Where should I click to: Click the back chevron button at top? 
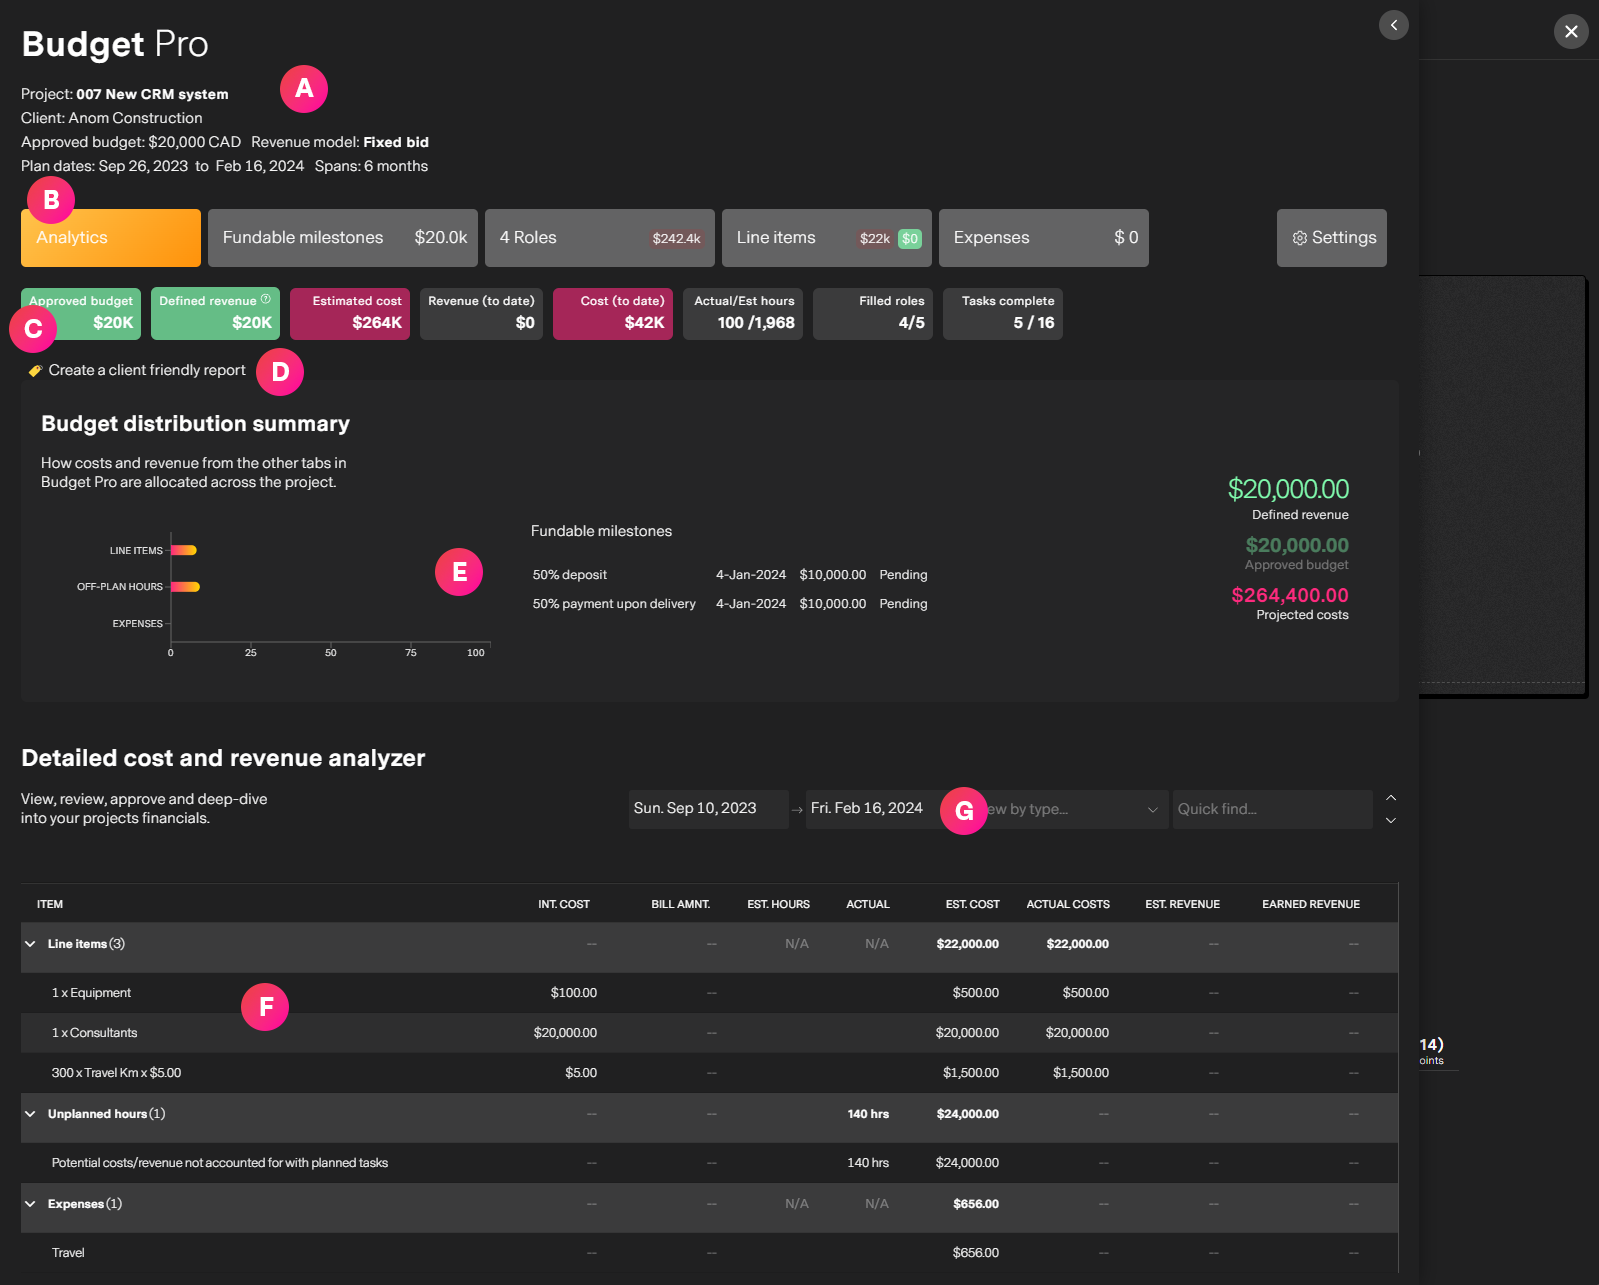click(x=1393, y=25)
